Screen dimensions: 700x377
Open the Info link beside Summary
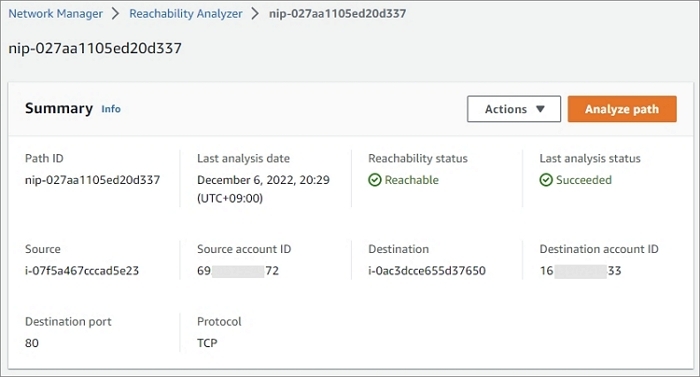111,109
